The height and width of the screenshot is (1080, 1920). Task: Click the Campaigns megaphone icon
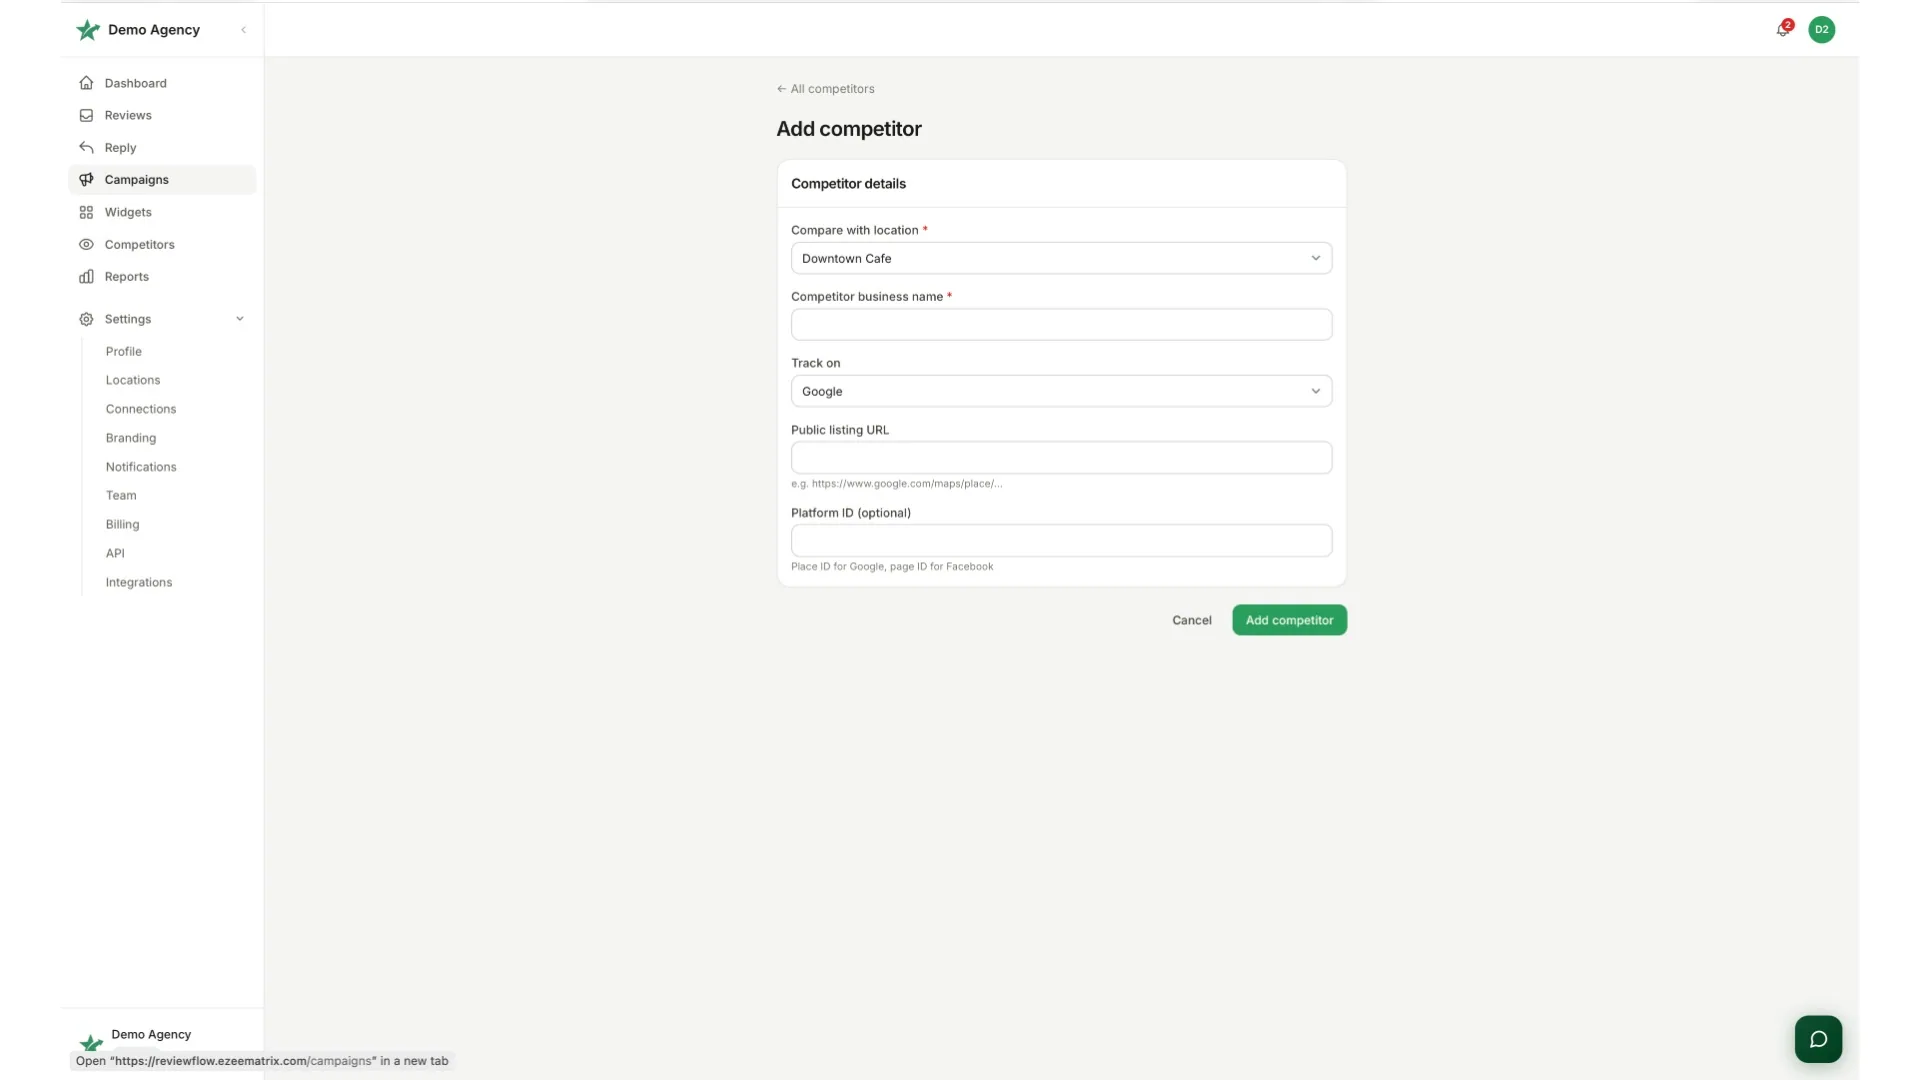[x=86, y=180]
